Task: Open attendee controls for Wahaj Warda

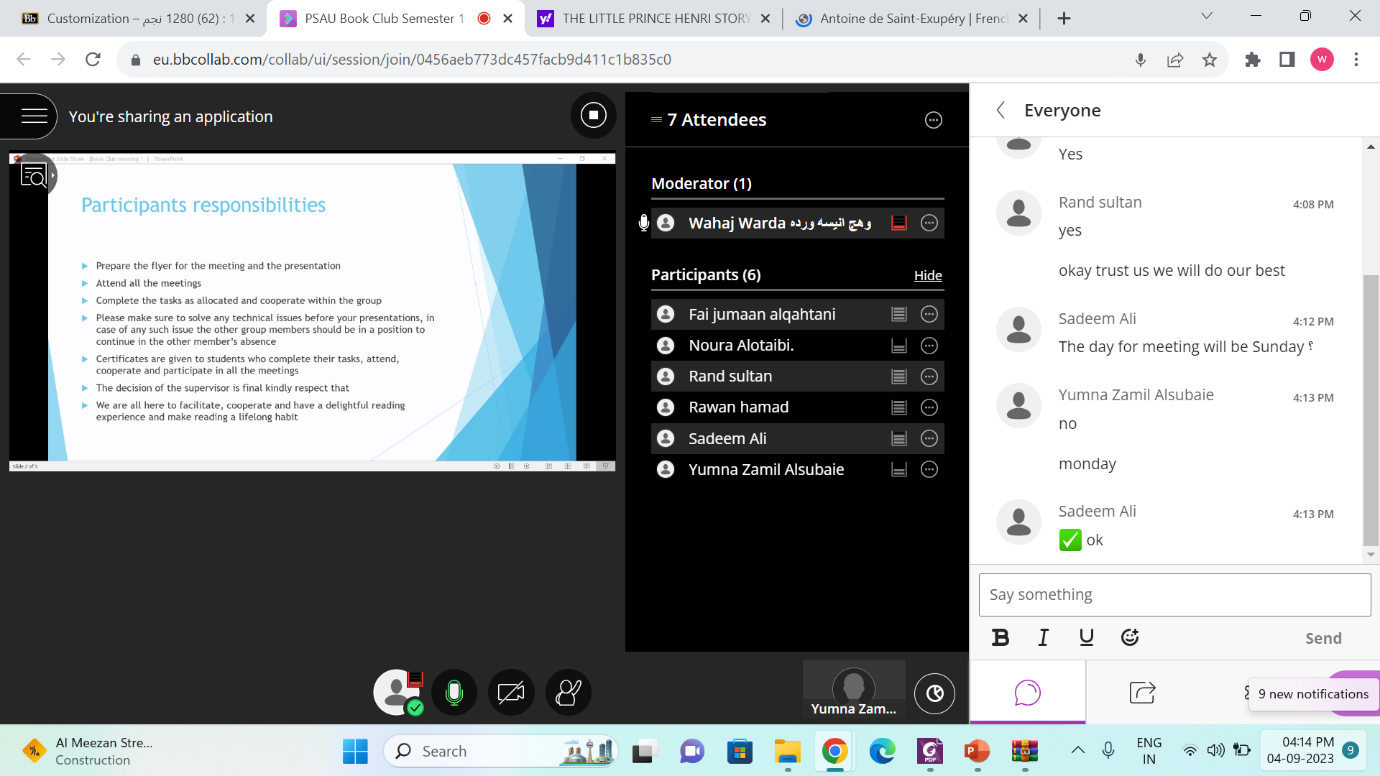Action: 929,223
